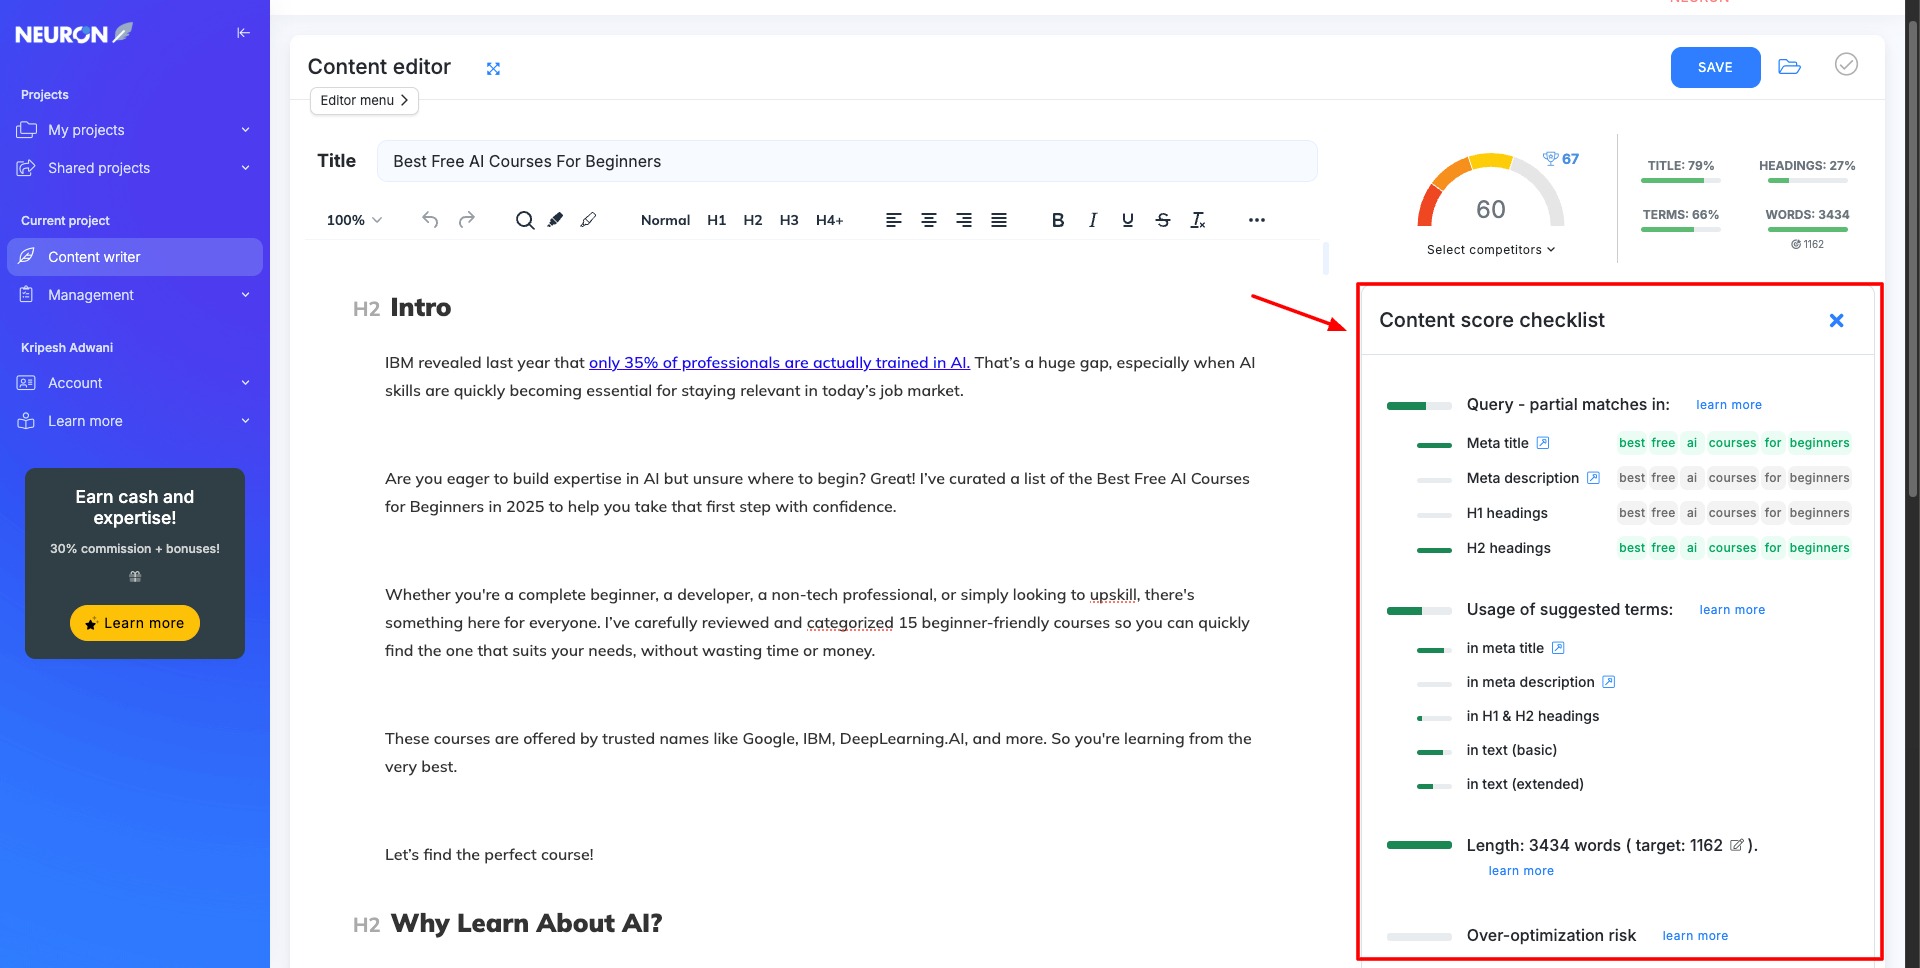The height and width of the screenshot is (968, 1920).
Task: Justify the text
Action: 999,220
